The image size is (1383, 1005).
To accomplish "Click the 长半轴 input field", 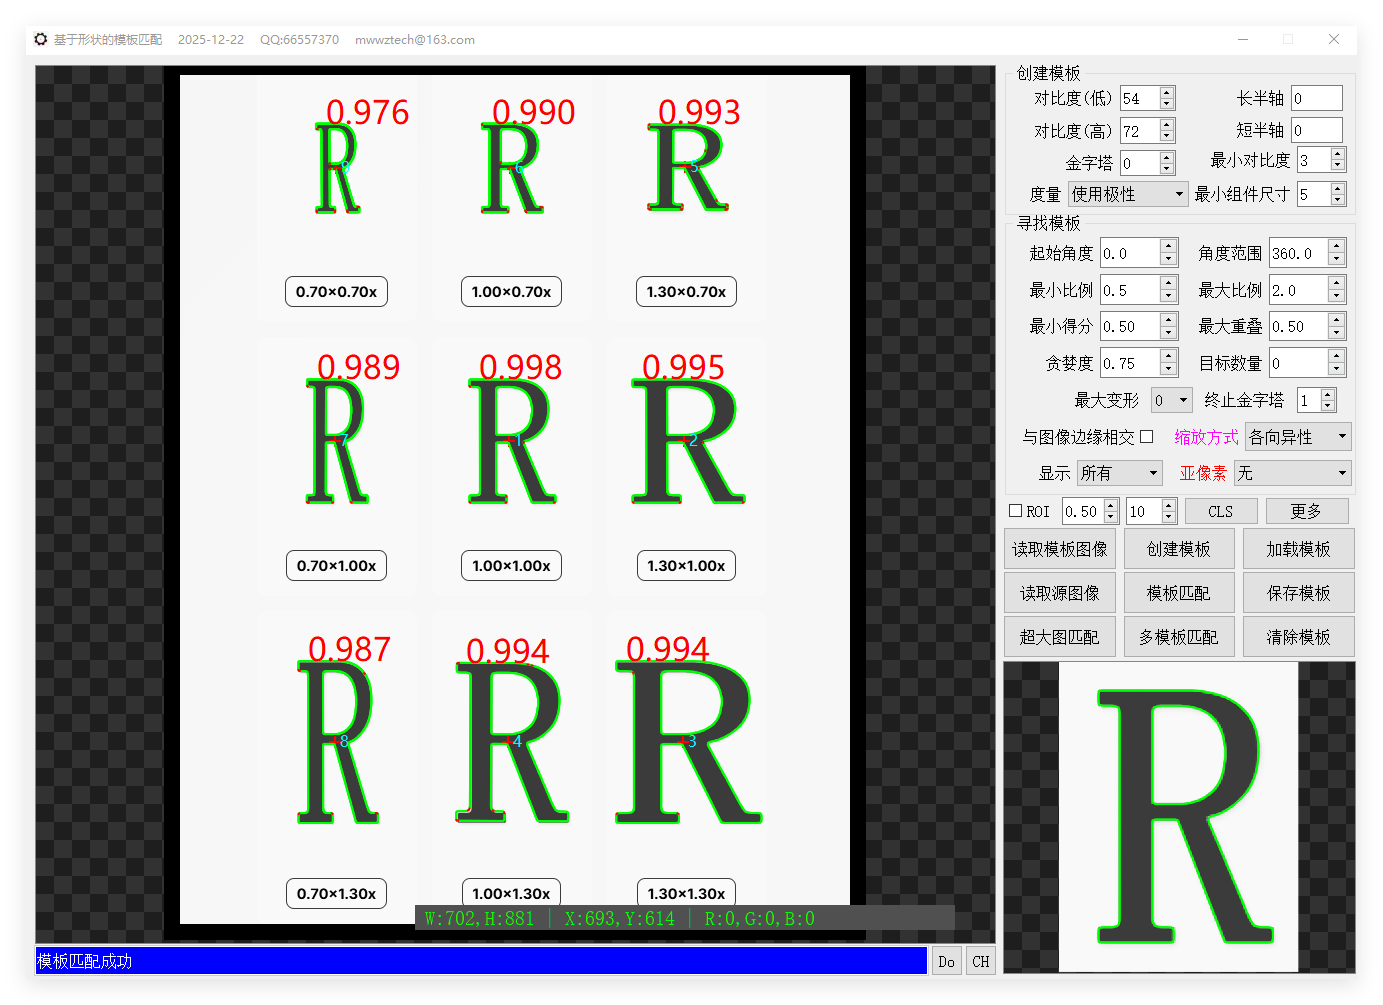I will coord(1315,98).
